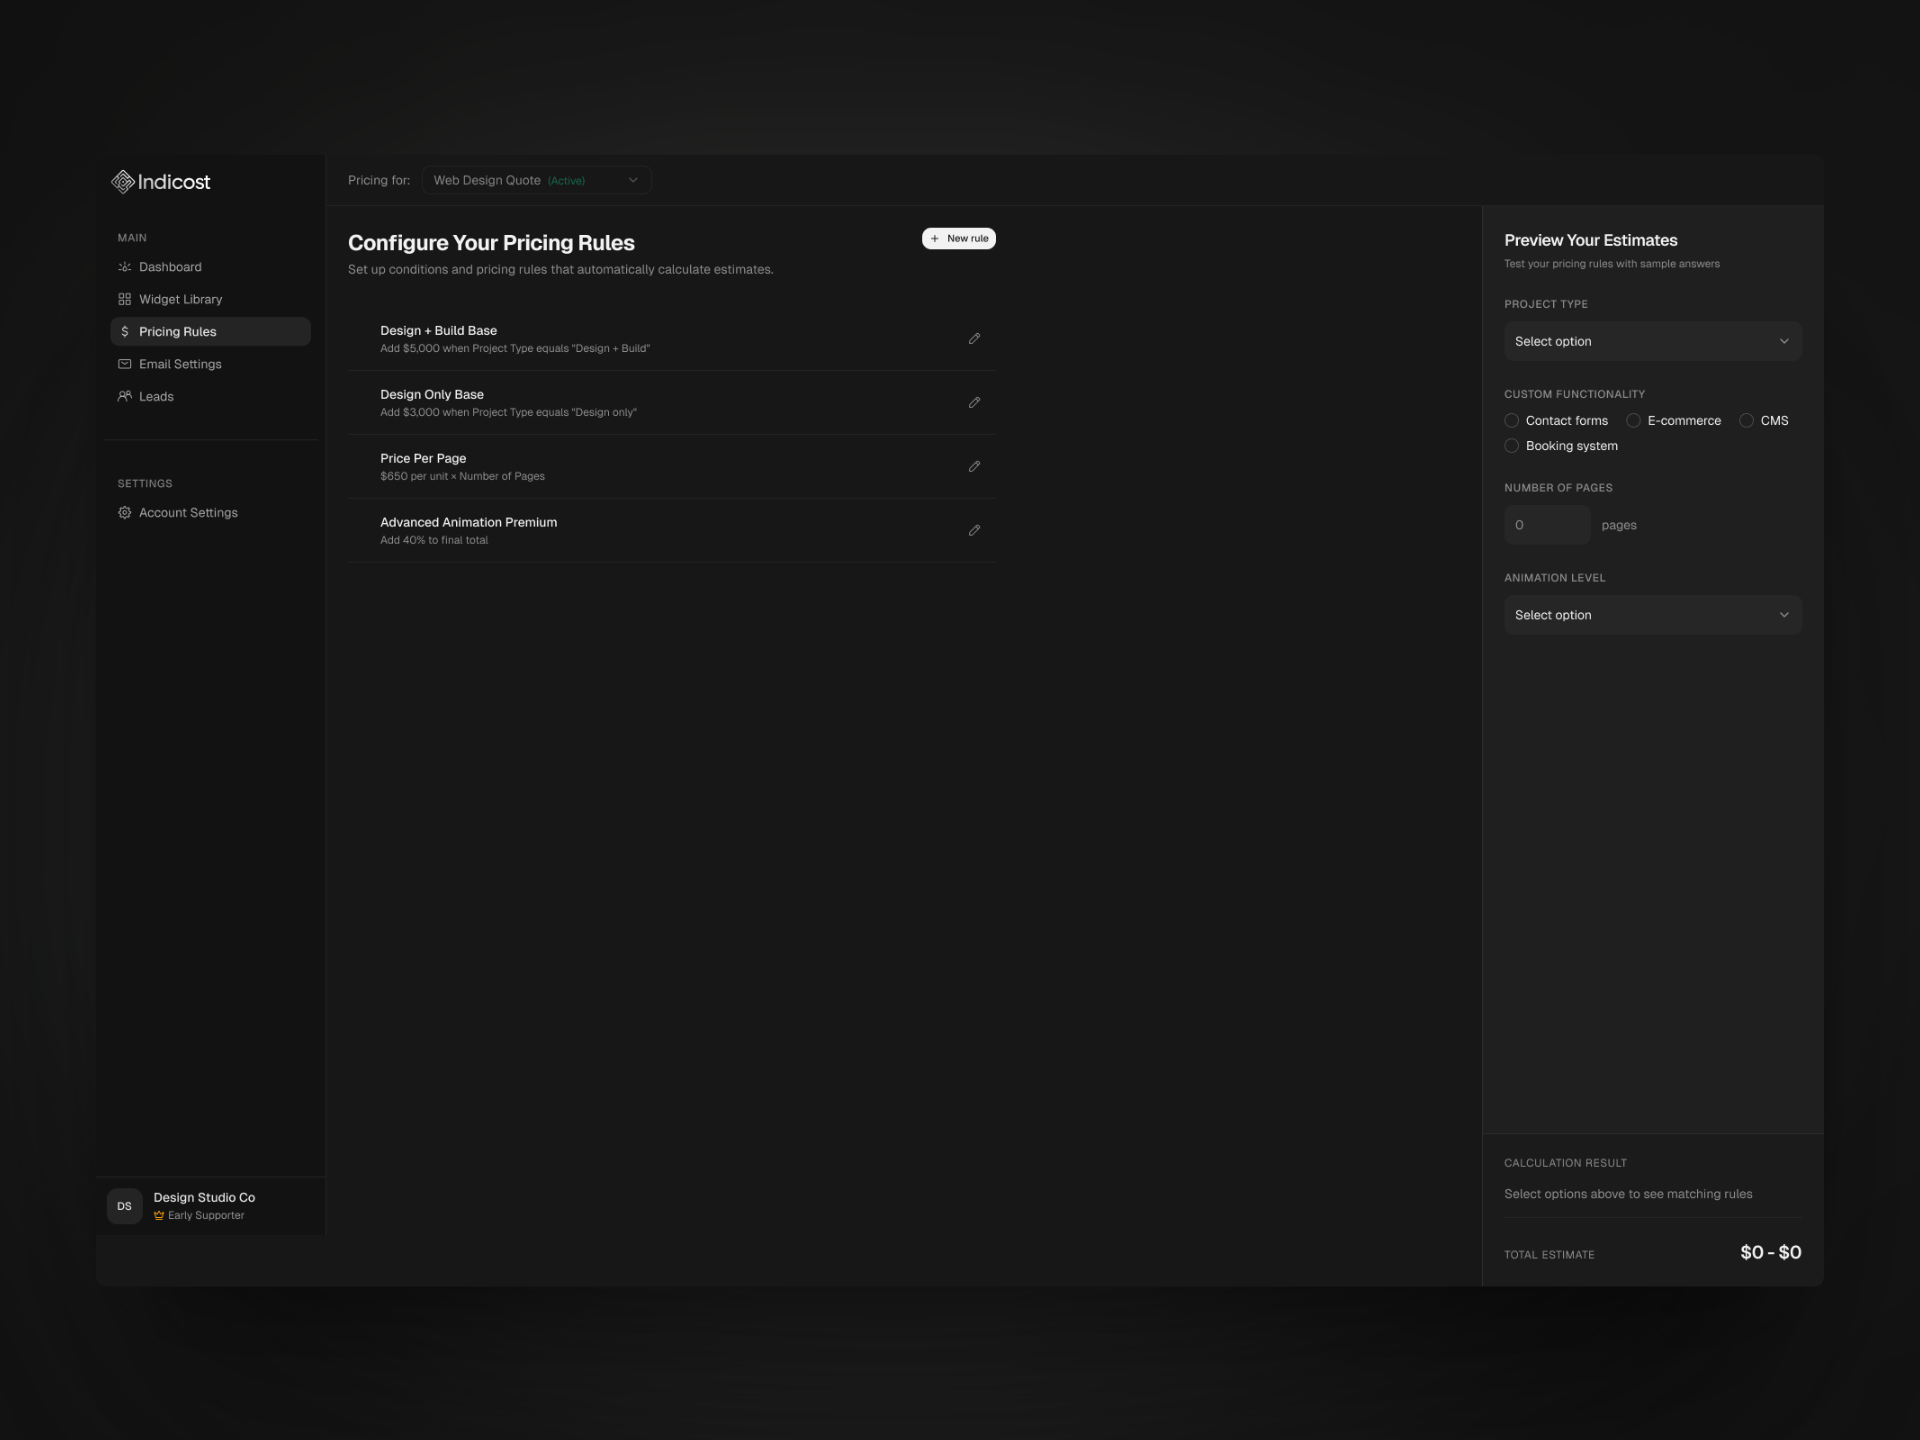Edit the Advanced Animation Premium rule
1920x1440 pixels.
[x=974, y=530]
